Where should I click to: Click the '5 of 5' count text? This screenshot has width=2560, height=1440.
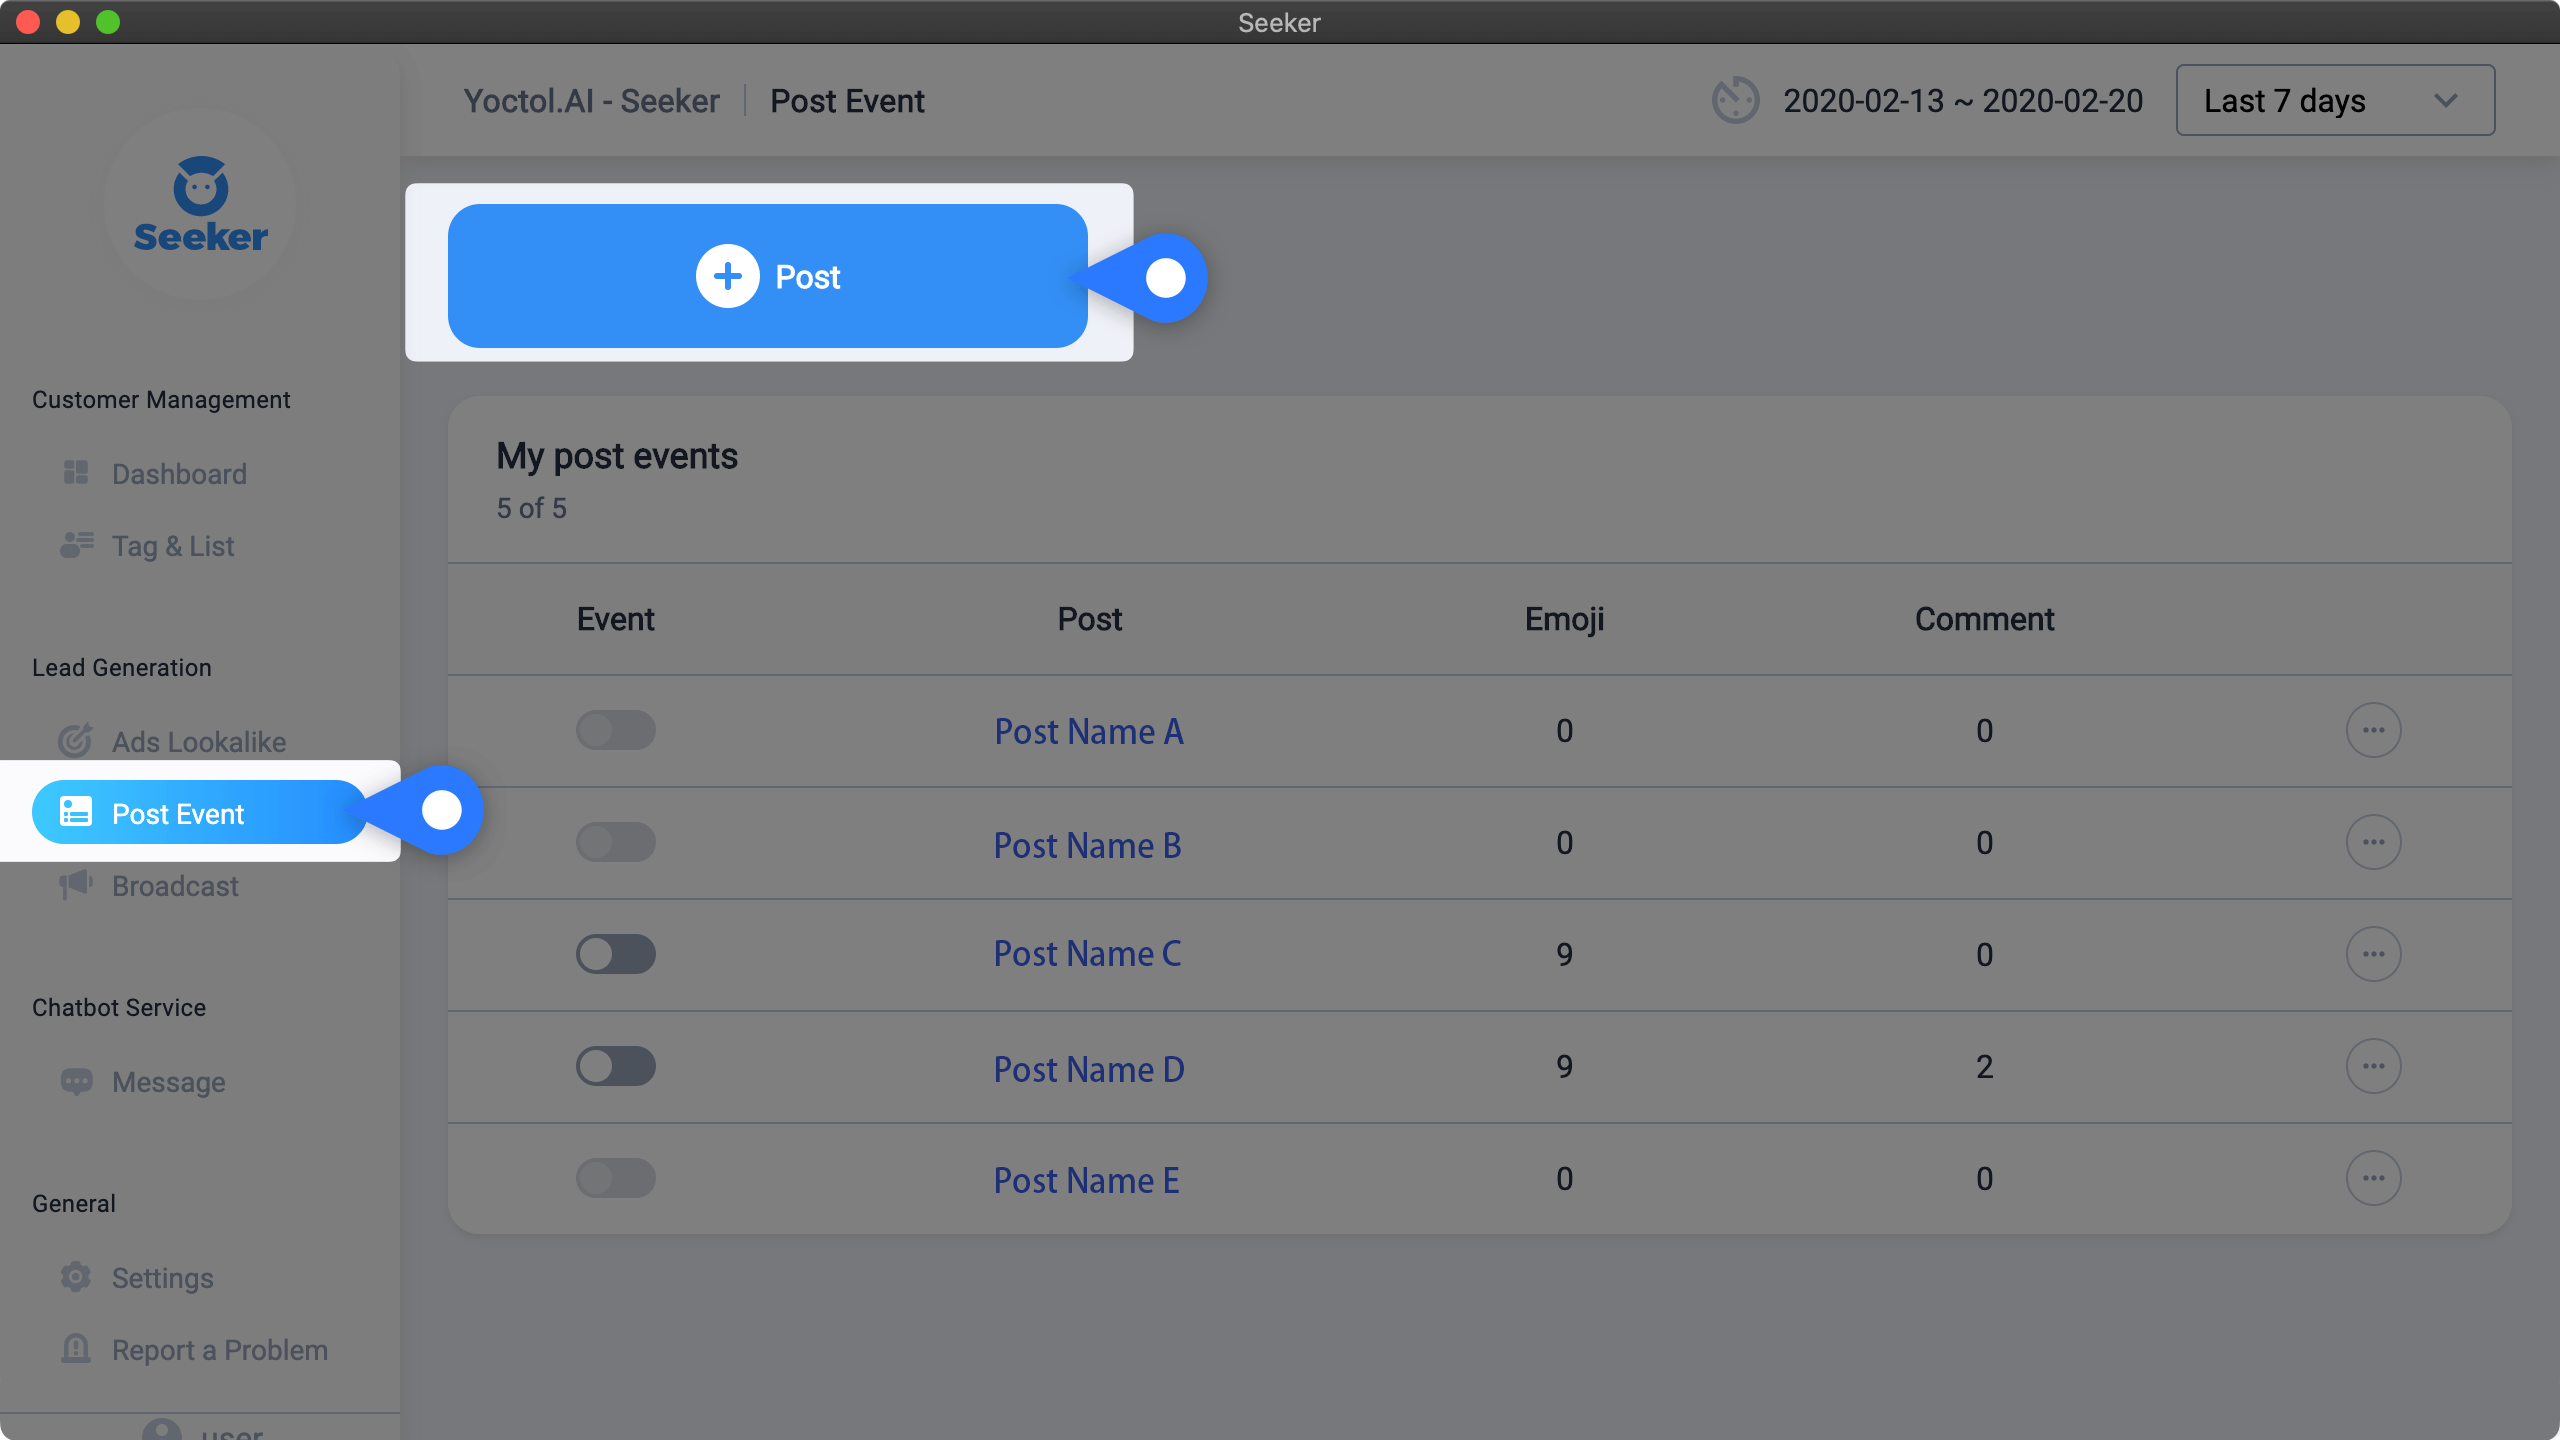(x=532, y=508)
